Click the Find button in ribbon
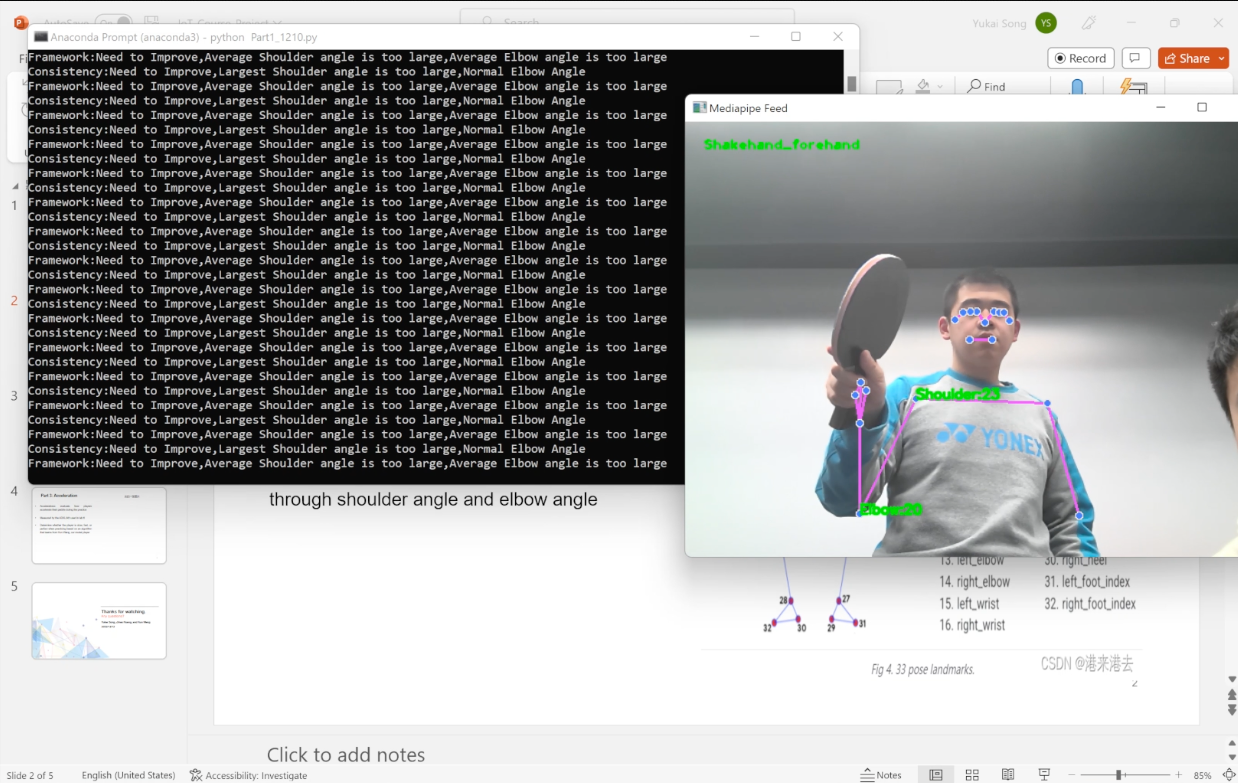The height and width of the screenshot is (783, 1238). (x=986, y=87)
